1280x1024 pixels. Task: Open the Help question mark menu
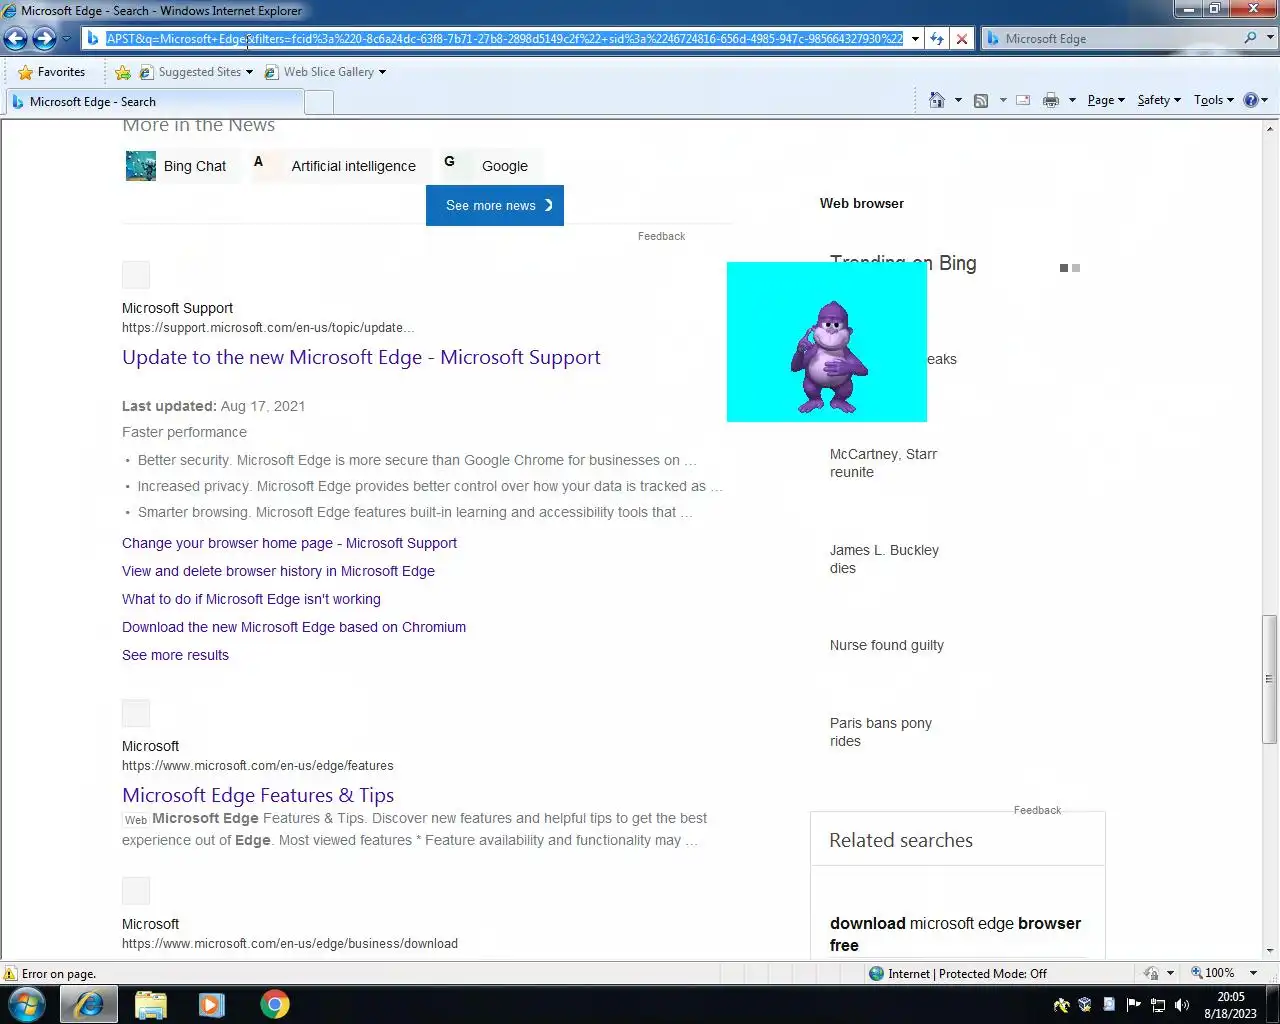click(x=1255, y=100)
